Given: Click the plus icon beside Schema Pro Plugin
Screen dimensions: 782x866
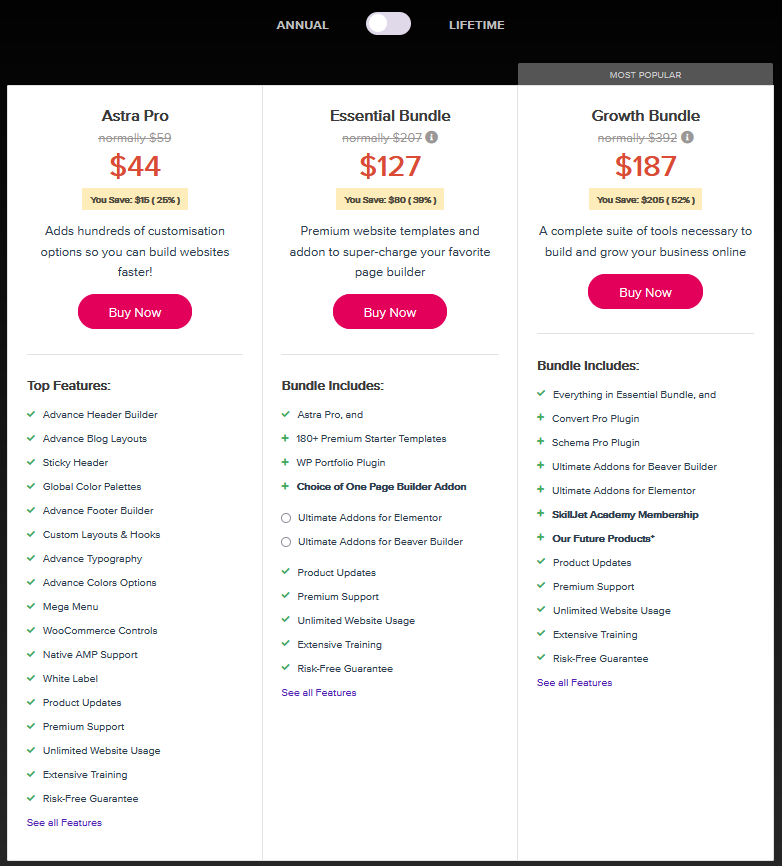Looking at the screenshot, I should [541, 443].
